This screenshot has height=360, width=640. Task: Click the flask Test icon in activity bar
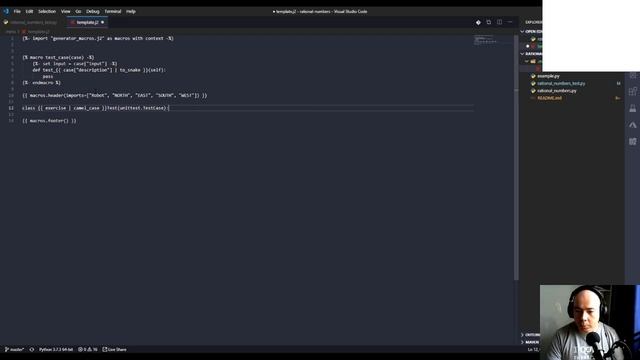click(633, 108)
